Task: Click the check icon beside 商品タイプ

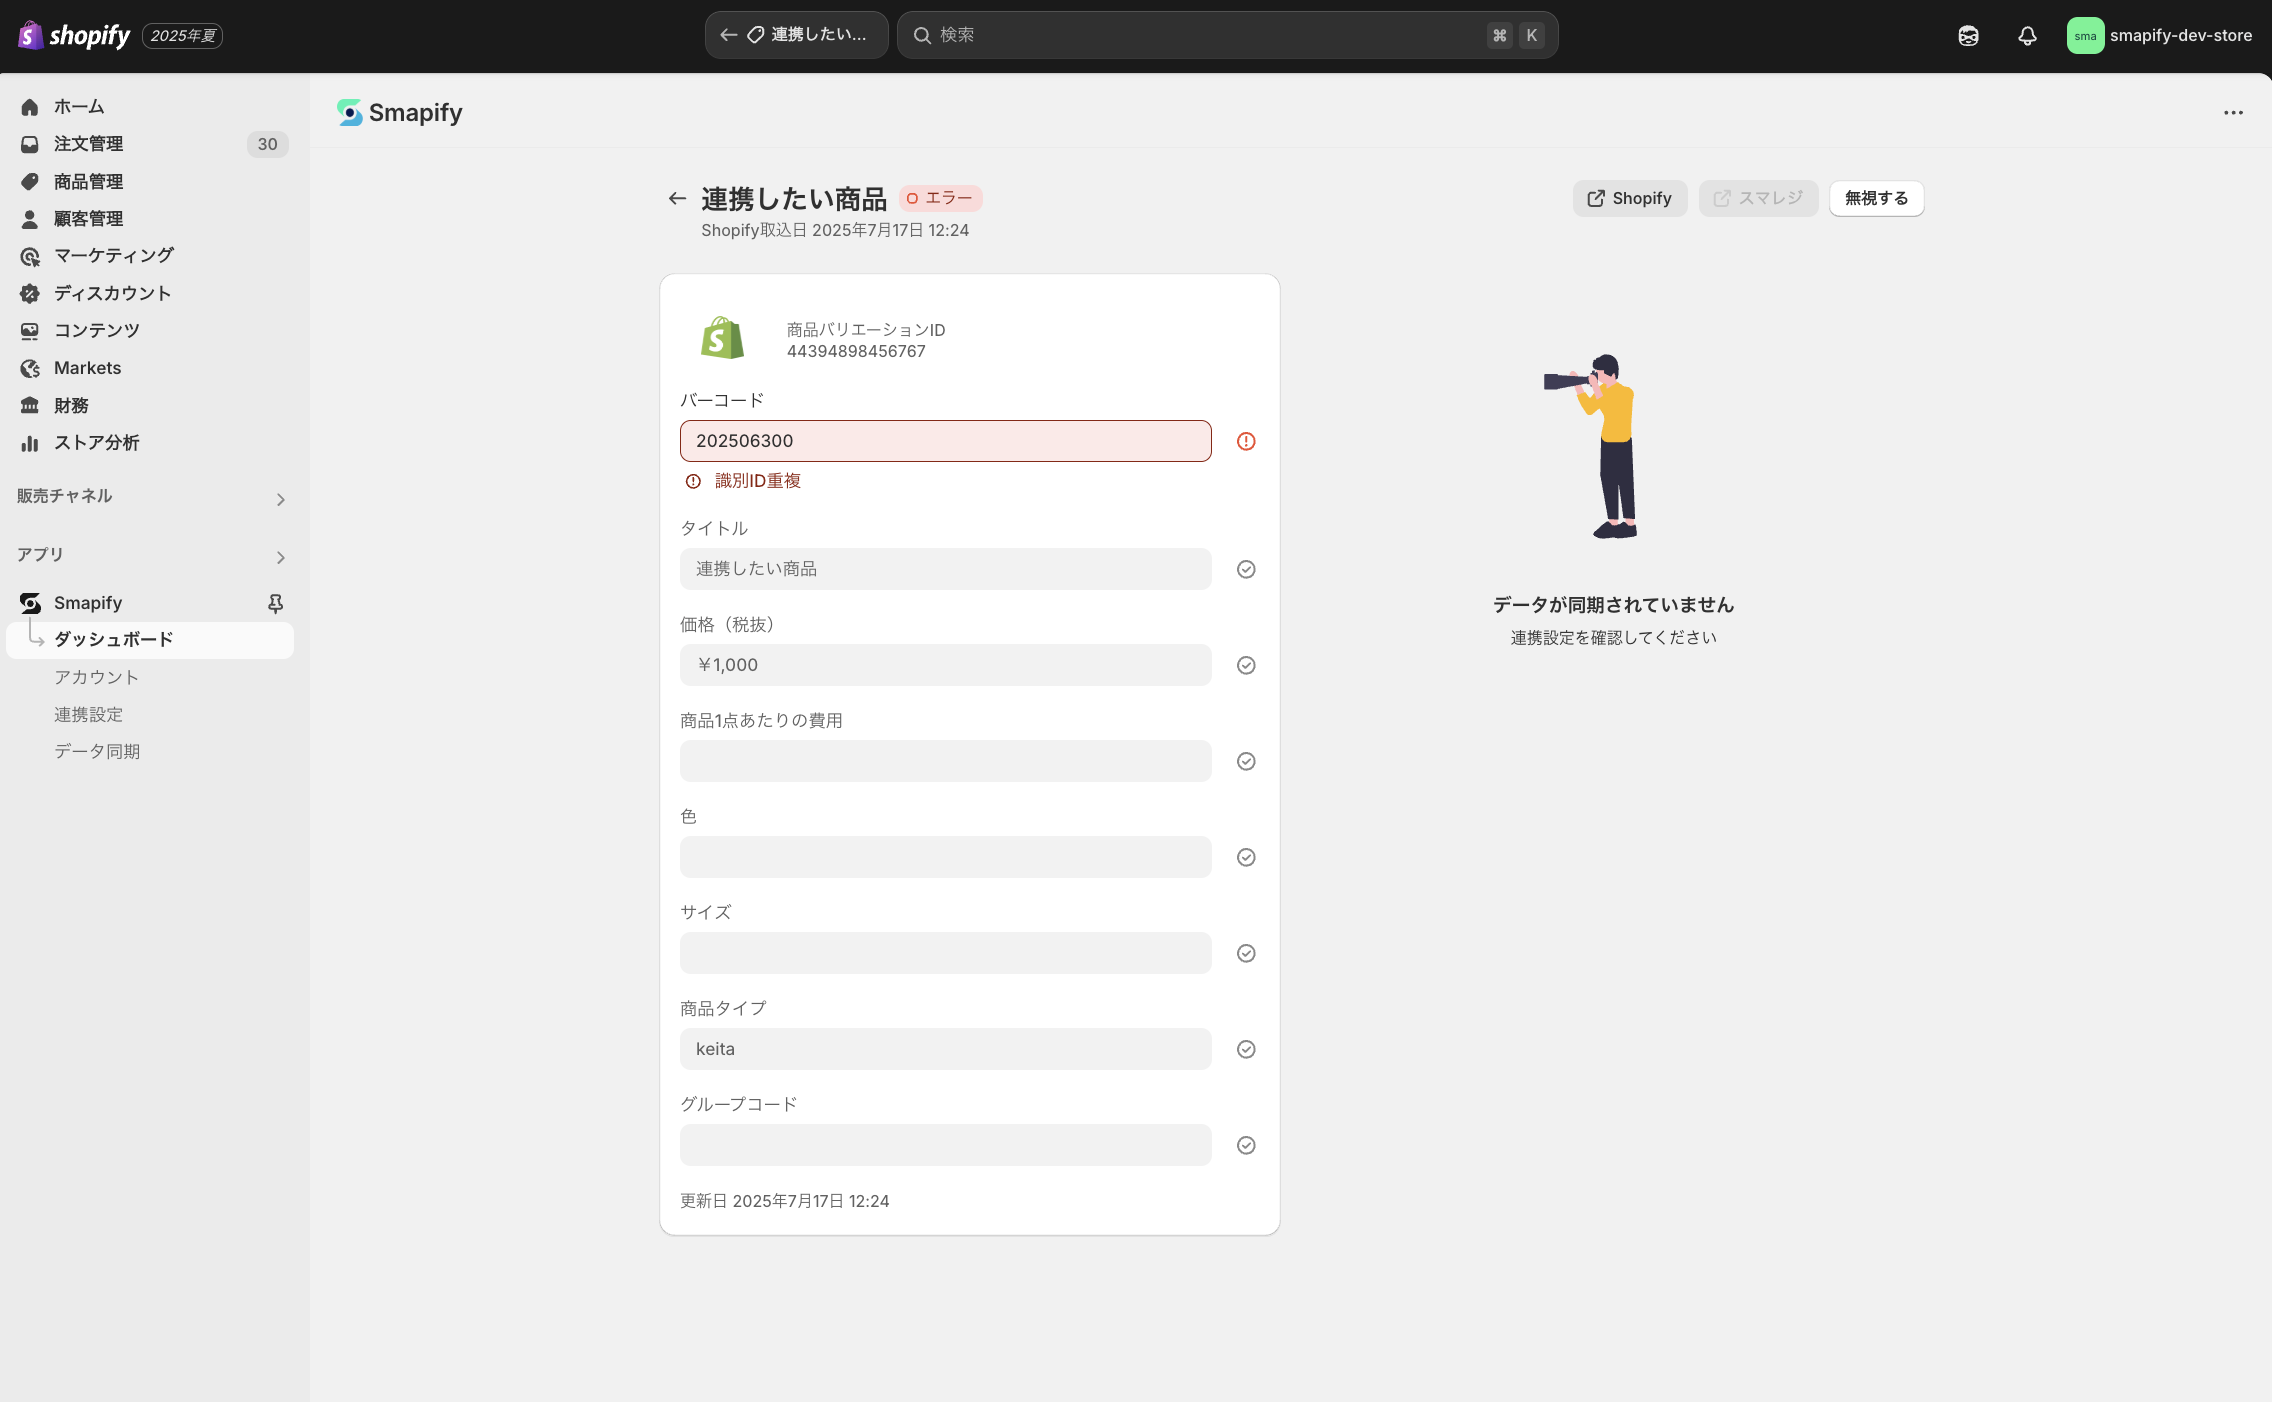Action: click(x=1246, y=1049)
